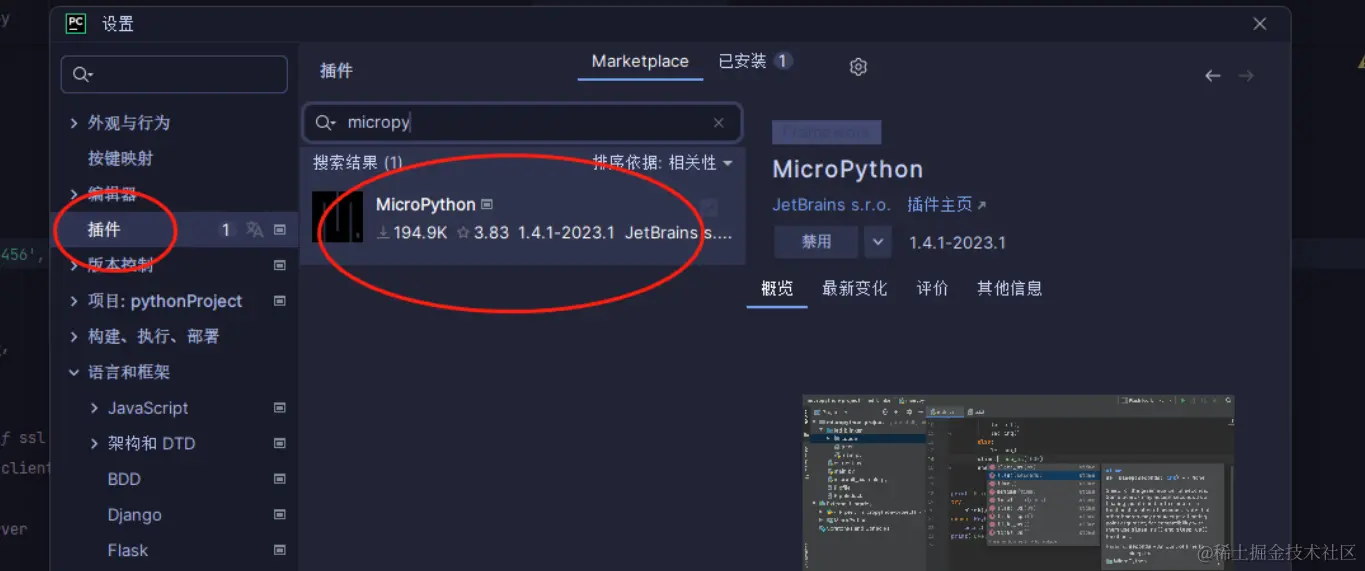Viewport: 1365px width, 571px height.
Task: Switch to the 已安装 tab
Action: pyautogui.click(x=755, y=61)
